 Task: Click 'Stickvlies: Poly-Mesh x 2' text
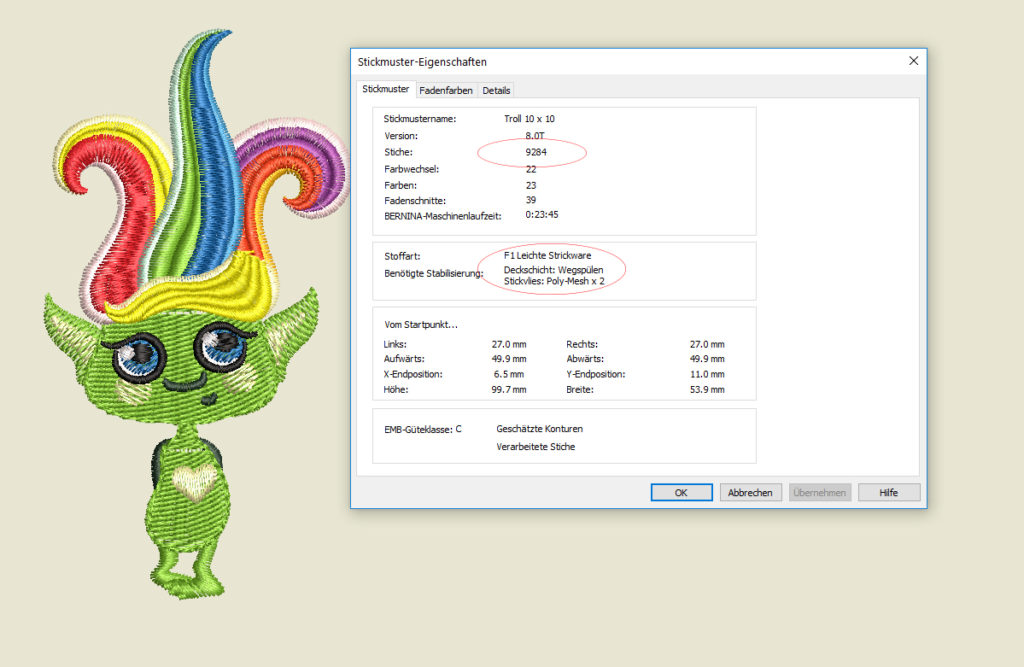(x=554, y=281)
